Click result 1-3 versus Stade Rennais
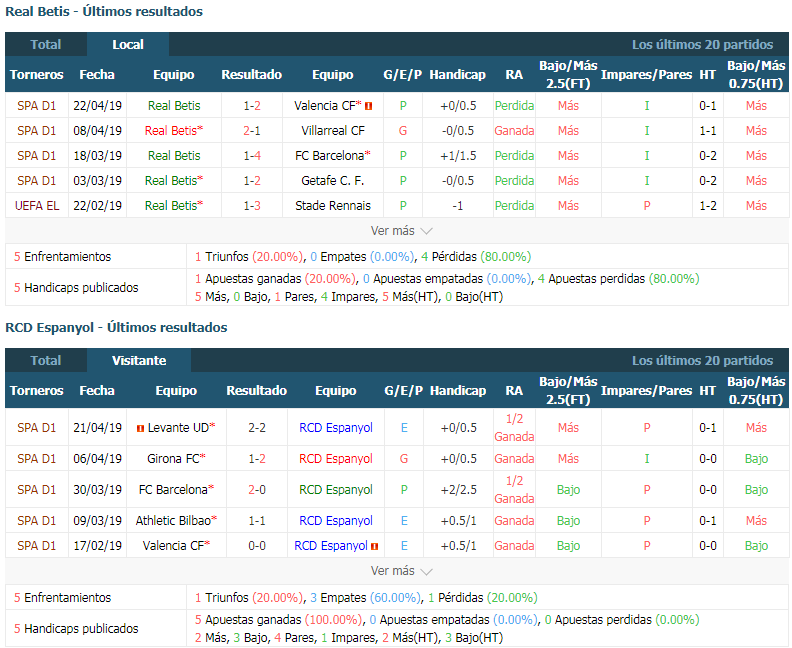The height and width of the screenshot is (648, 792). [252, 206]
